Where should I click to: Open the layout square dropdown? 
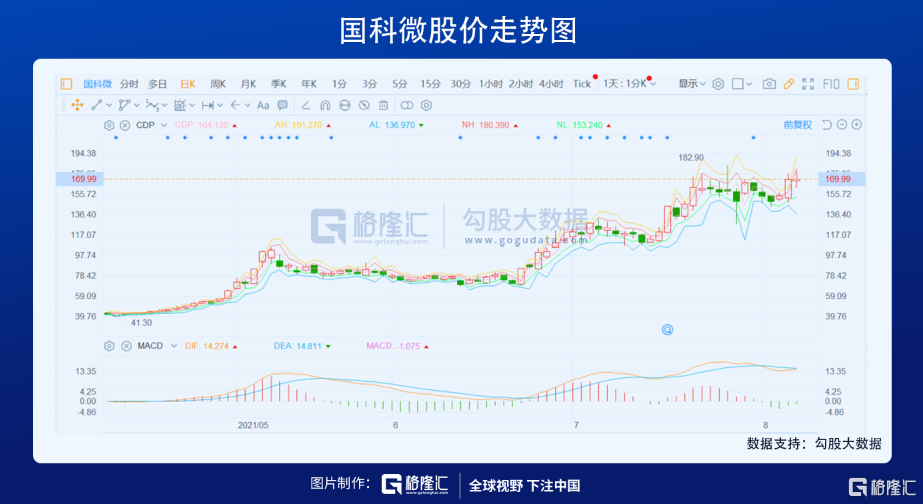coord(742,84)
